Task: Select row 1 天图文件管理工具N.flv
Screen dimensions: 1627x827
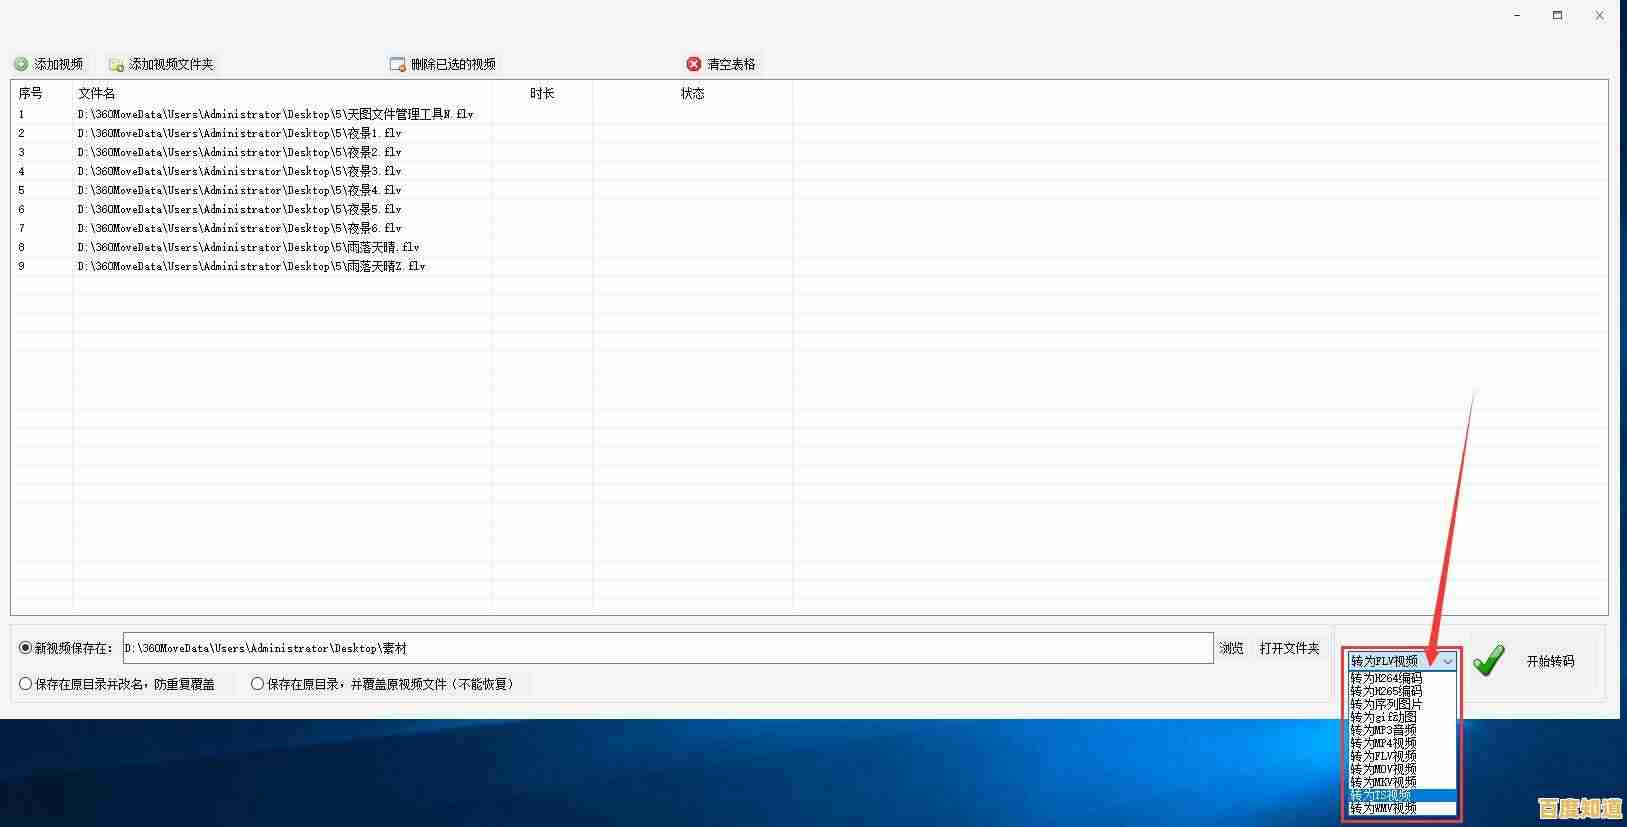Action: (276, 114)
